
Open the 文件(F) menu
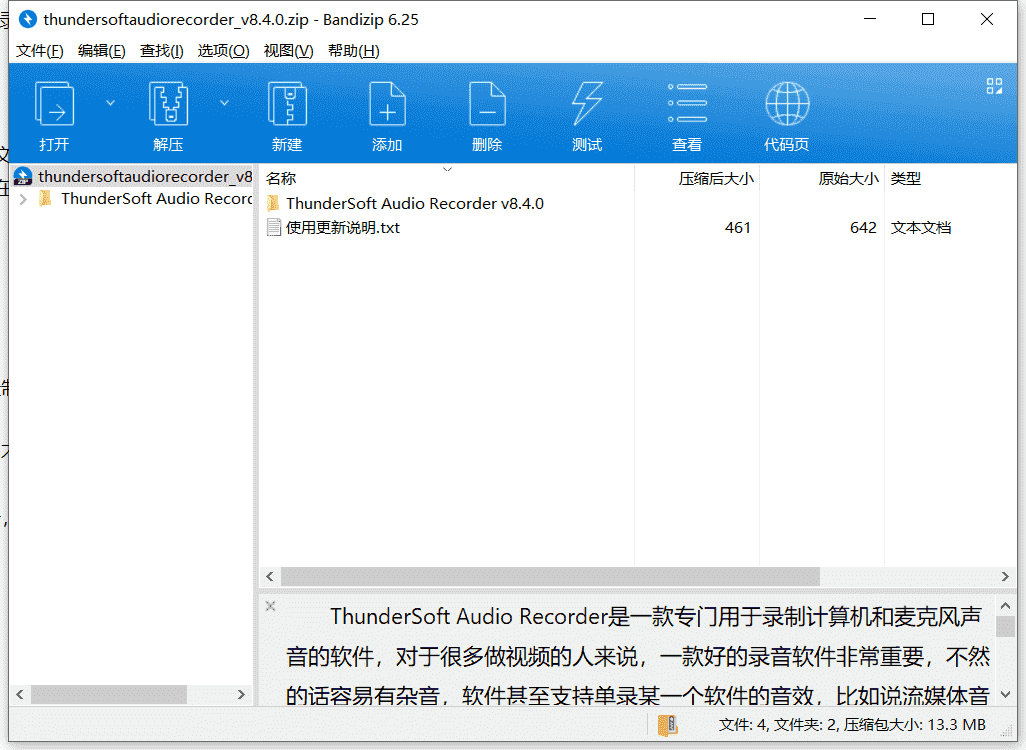pyautogui.click(x=40, y=51)
